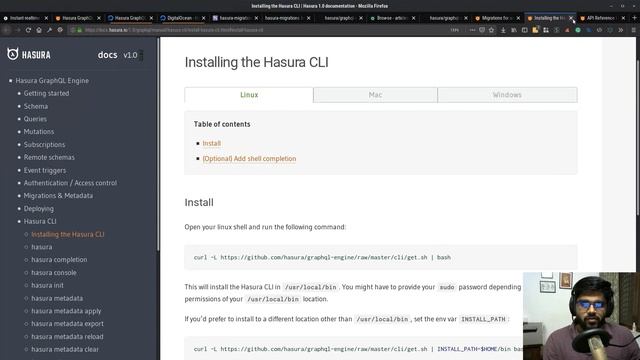
Task: Open Migrations & Metadata section
Action: [x=58, y=196]
